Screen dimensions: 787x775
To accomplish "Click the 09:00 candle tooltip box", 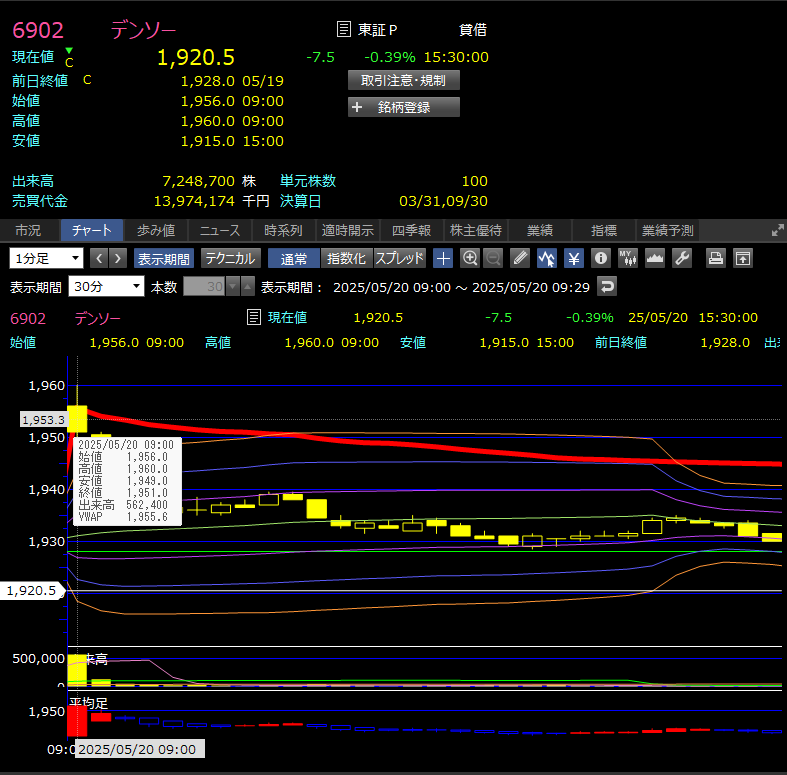I will coord(127,481).
